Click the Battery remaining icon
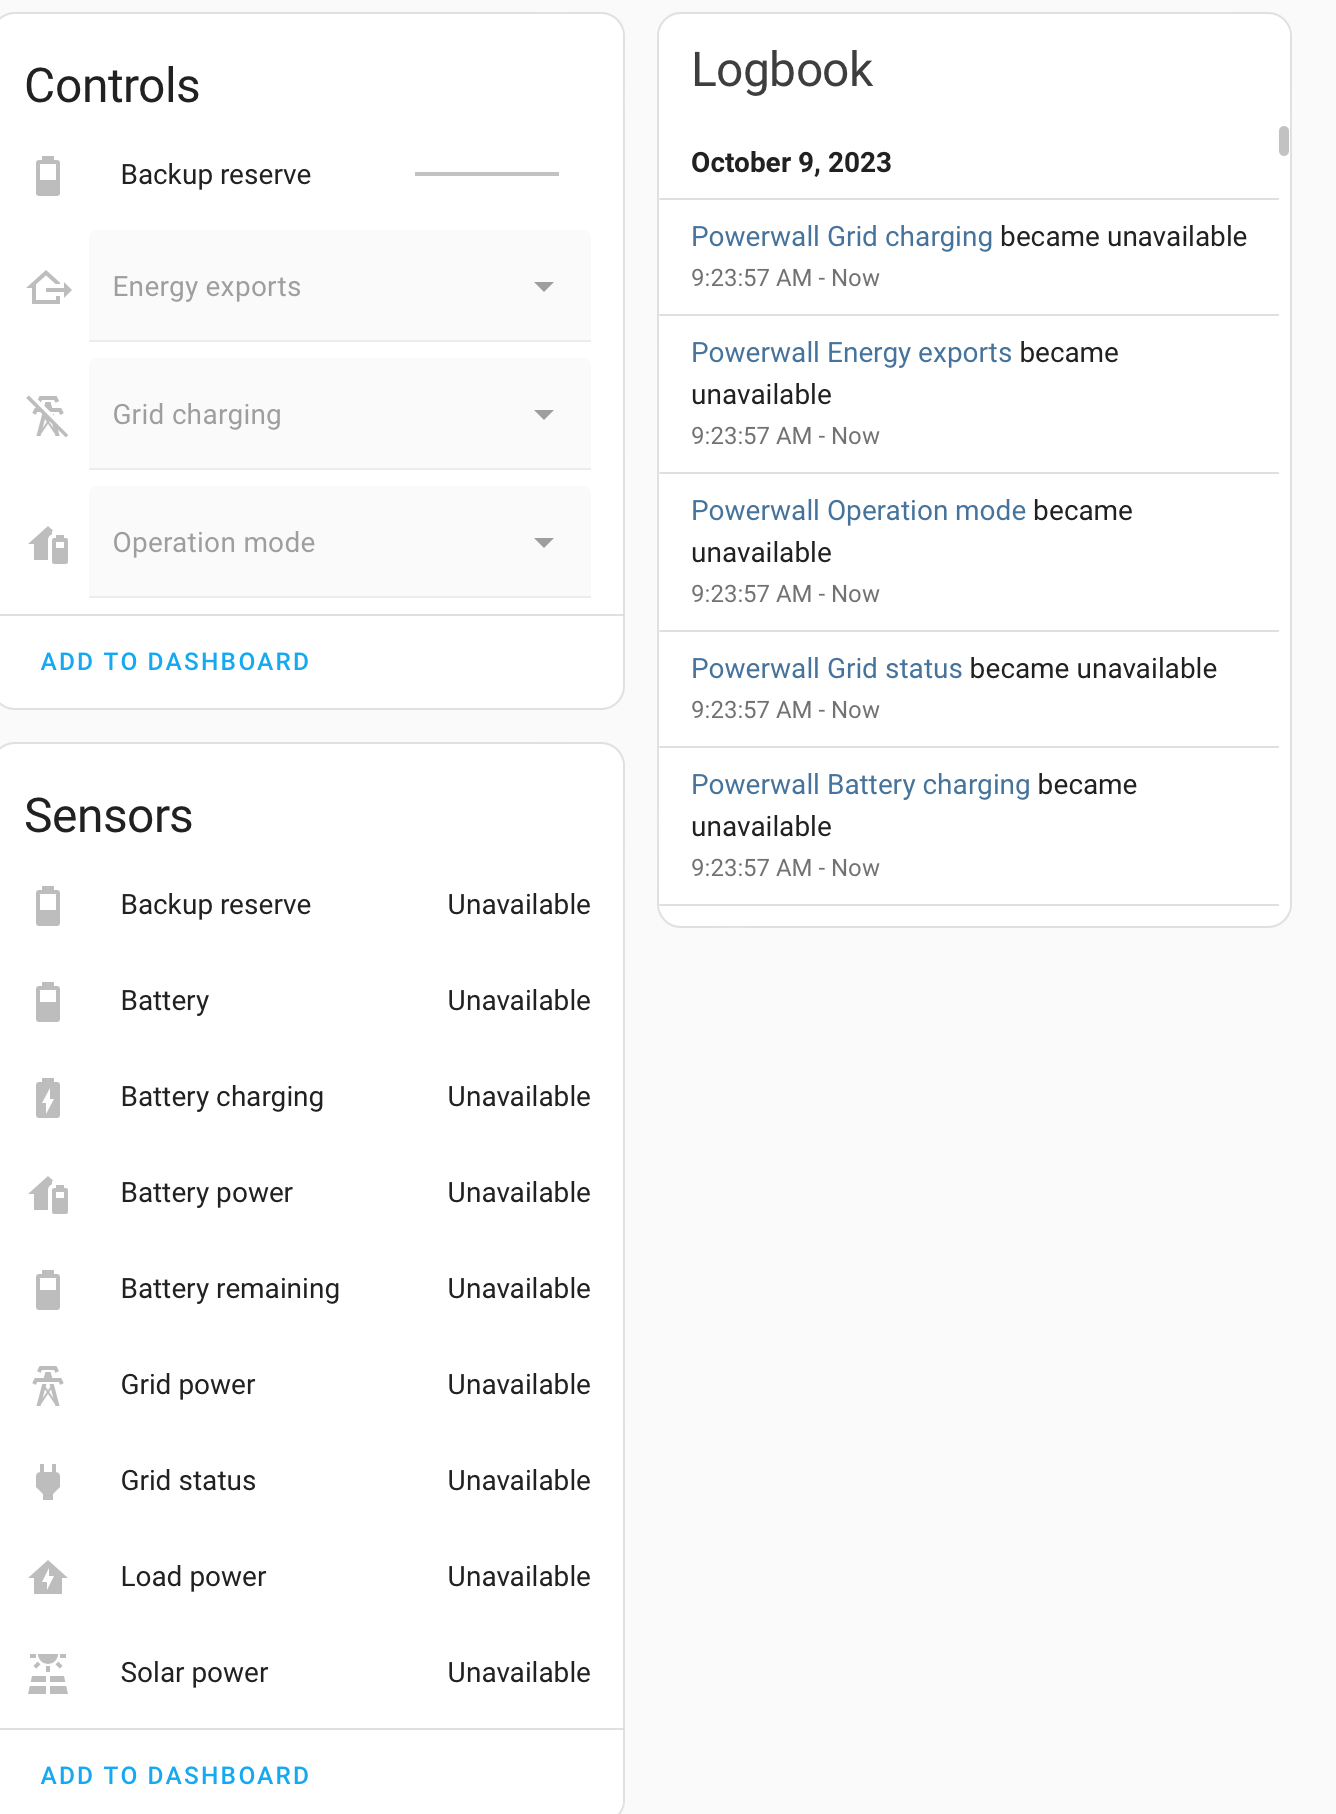Screen dimensions: 1336x1814 (46, 1289)
